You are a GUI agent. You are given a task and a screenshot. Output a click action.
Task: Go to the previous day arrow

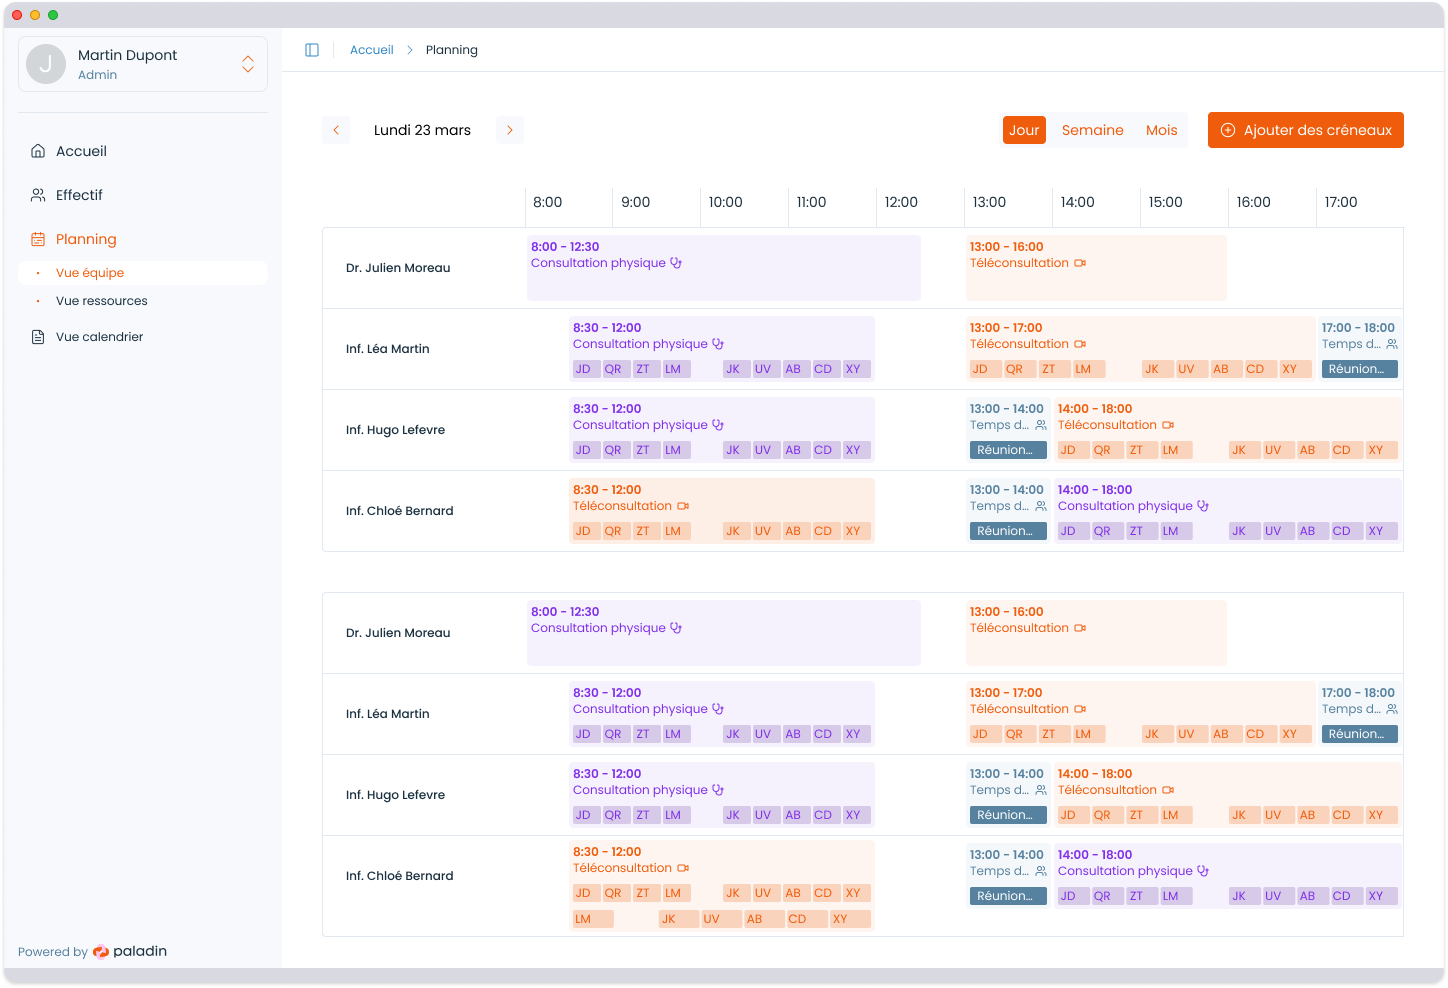[x=336, y=130]
